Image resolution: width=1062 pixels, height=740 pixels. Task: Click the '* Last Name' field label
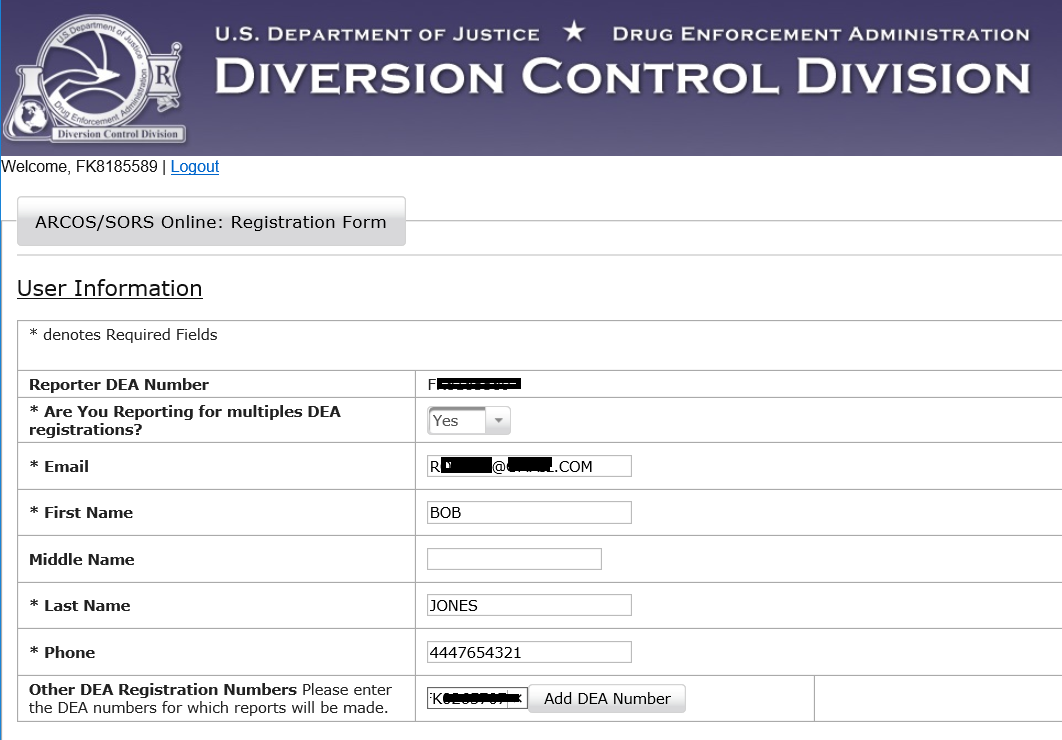(80, 605)
